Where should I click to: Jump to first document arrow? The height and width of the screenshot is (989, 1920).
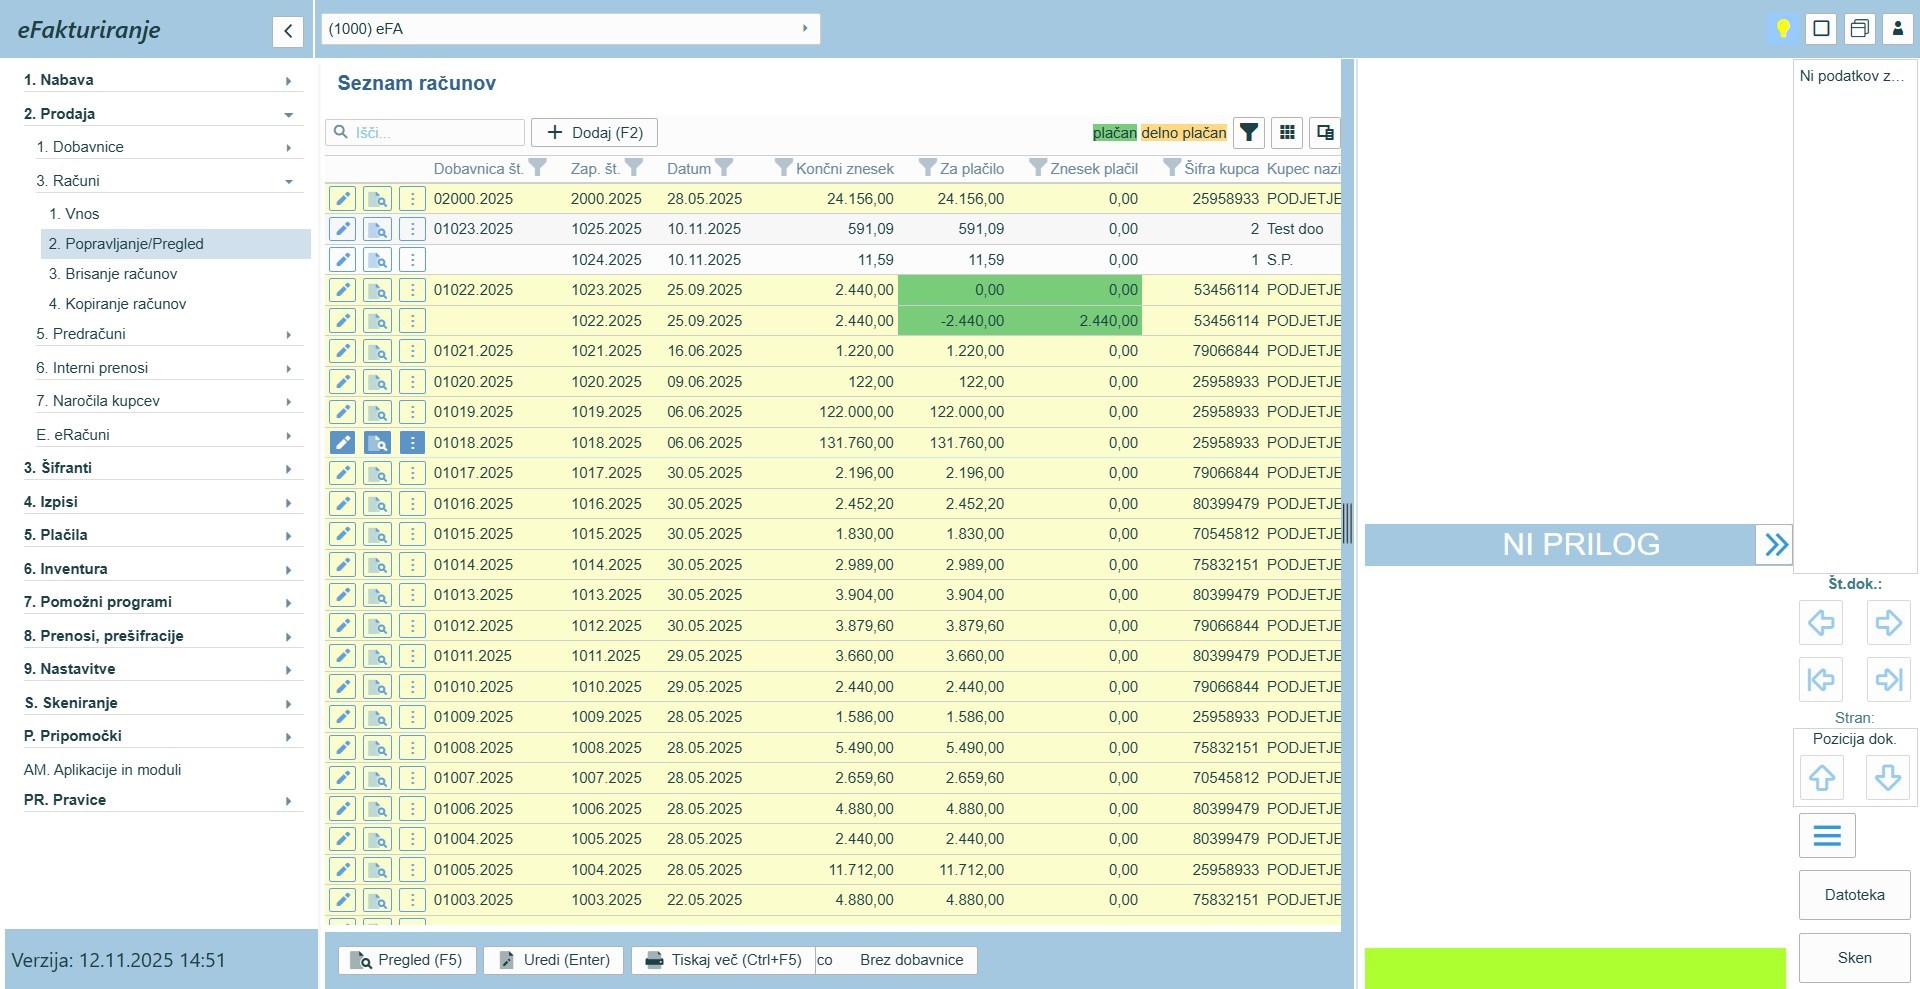tap(1821, 680)
